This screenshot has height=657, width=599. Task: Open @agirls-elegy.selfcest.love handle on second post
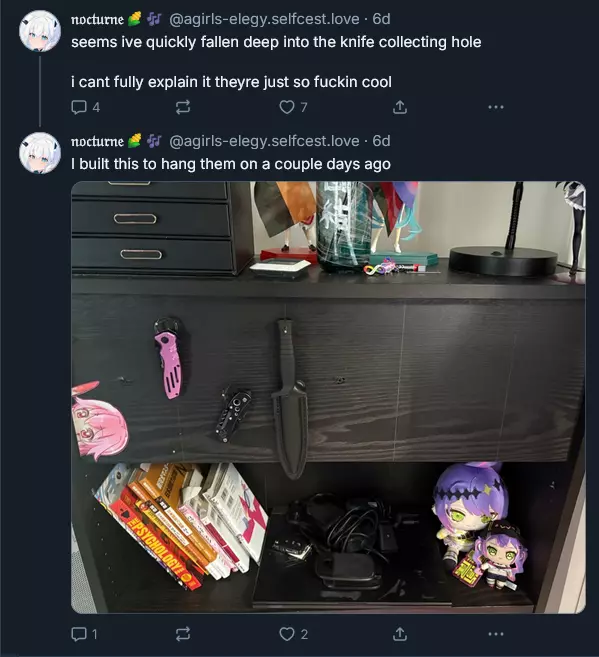(x=264, y=141)
